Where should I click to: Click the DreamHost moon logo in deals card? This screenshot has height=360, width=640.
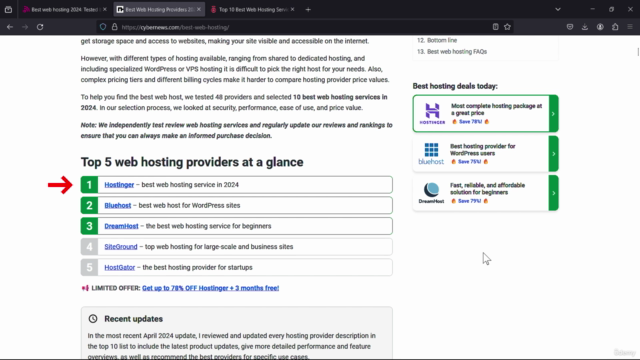pyautogui.click(x=431, y=193)
